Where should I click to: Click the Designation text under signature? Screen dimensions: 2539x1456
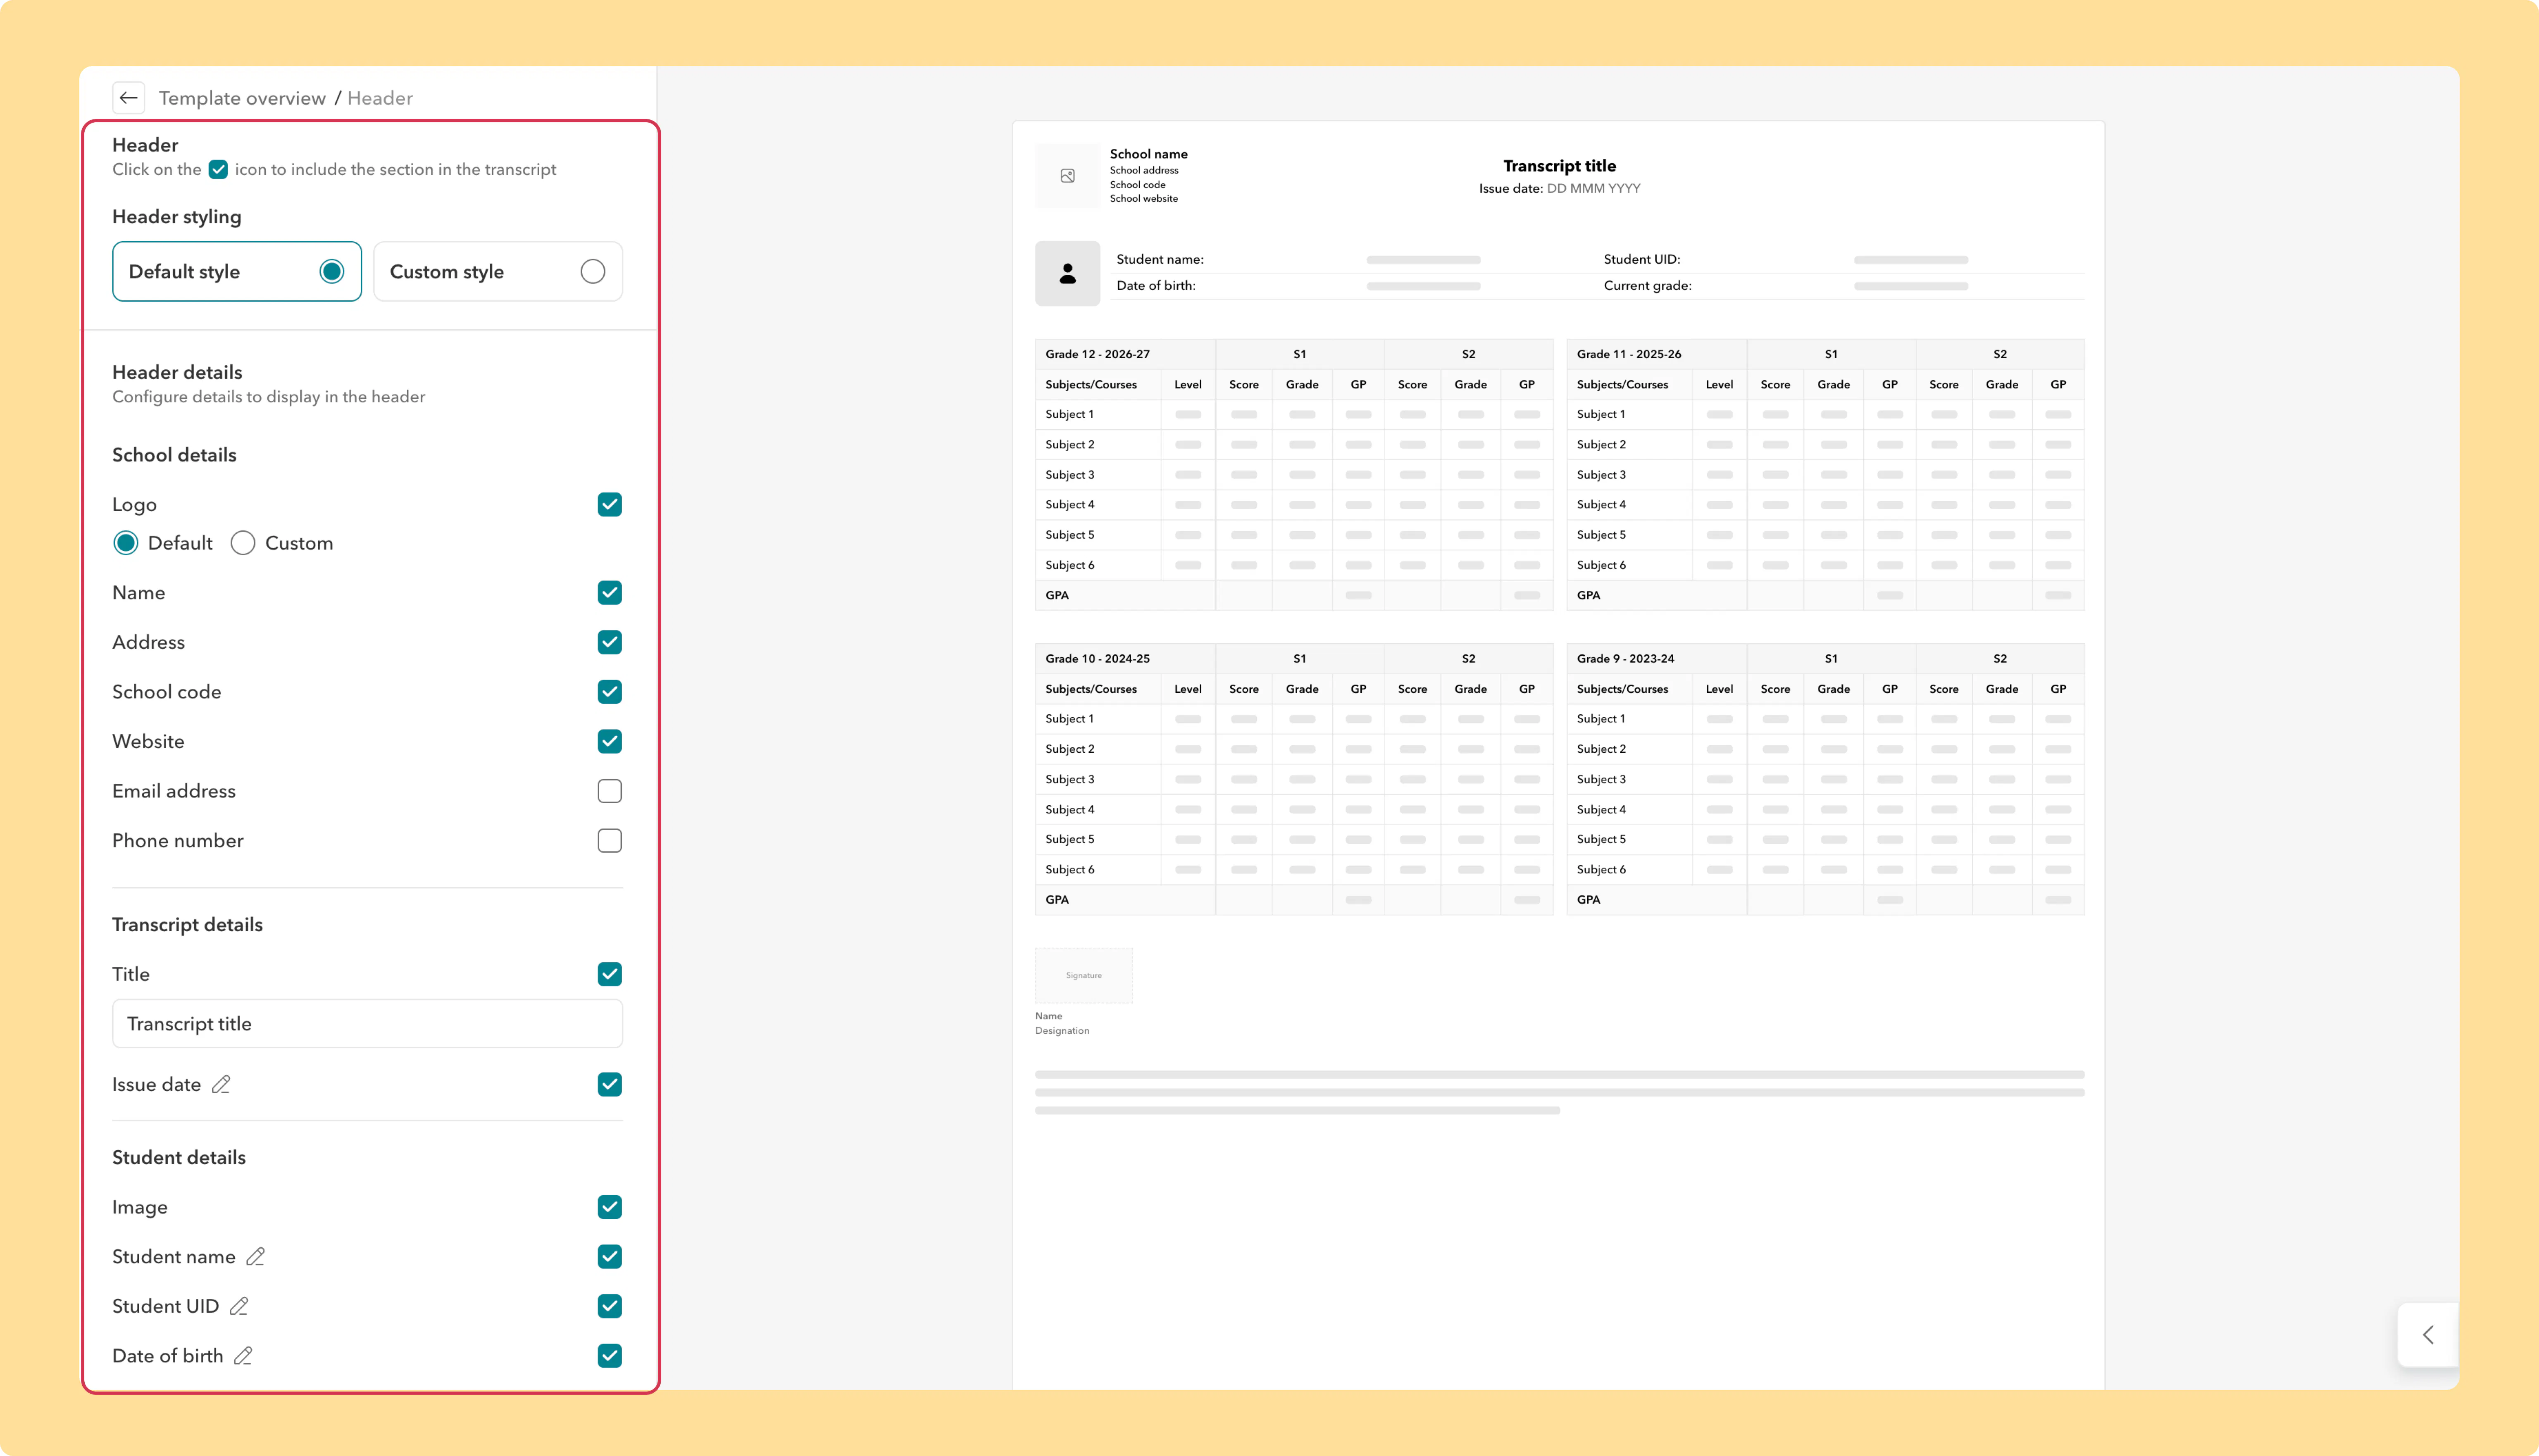[1062, 1031]
